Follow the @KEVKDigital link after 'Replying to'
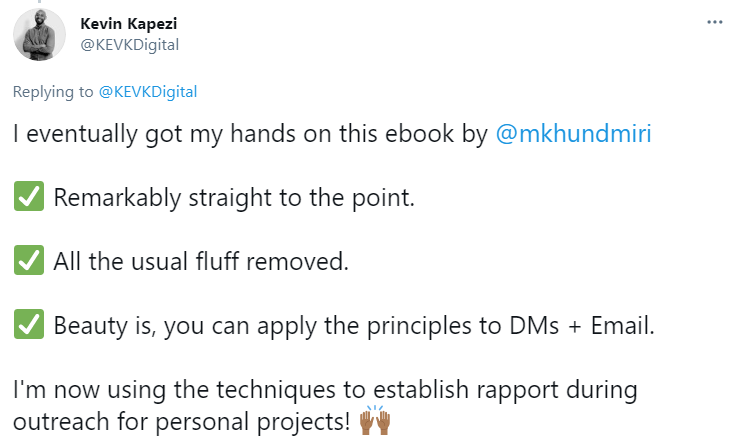The image size is (736, 448). [148, 92]
